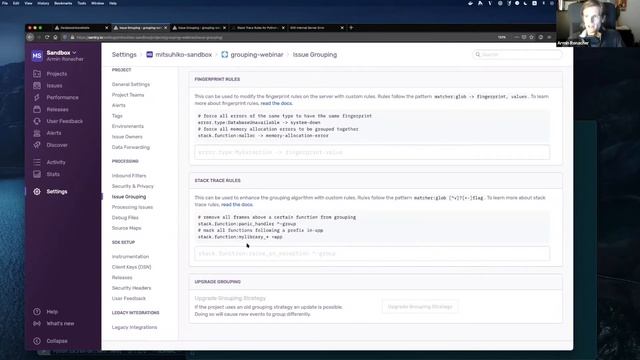This screenshot has height=360, width=640.
Task: Click the browser back button
Action: tap(30, 37)
